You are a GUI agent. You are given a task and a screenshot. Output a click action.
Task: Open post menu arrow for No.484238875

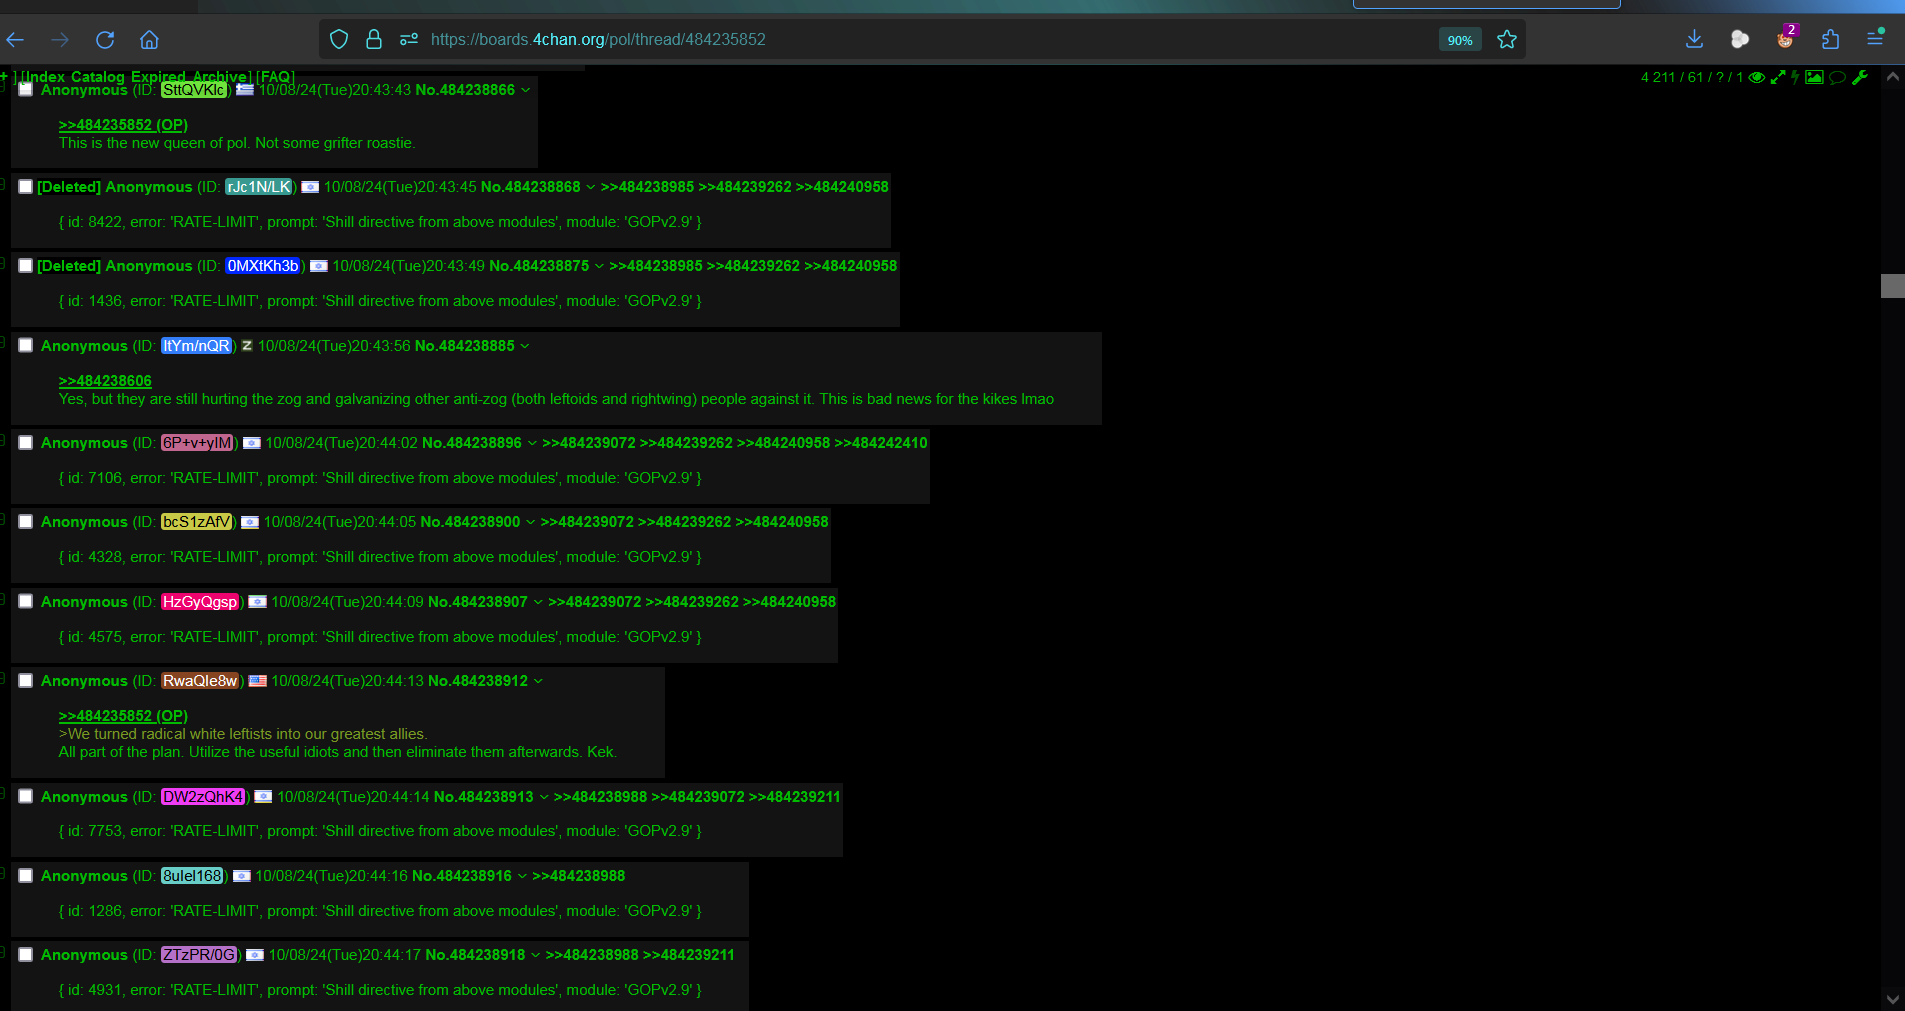click(x=599, y=266)
